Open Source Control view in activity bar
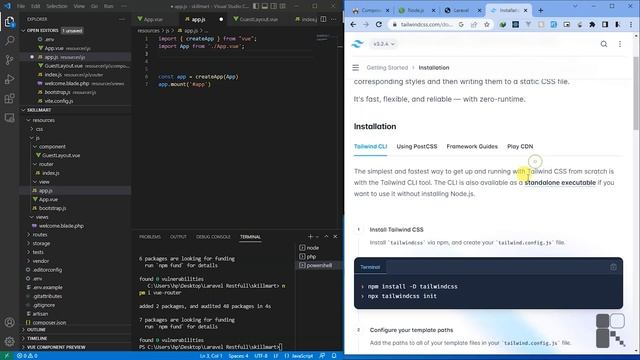This screenshot has height=360, width=640. point(9,60)
